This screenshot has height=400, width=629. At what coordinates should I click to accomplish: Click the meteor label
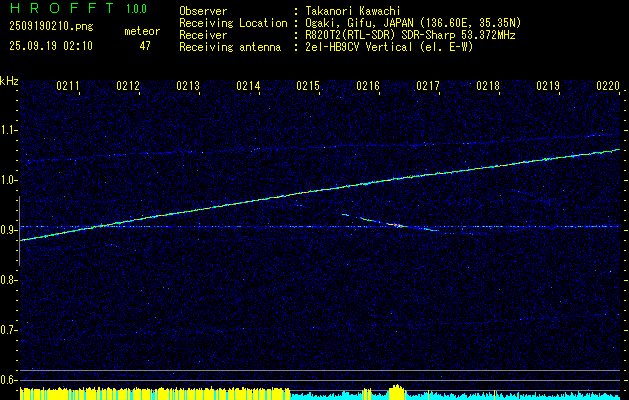[142, 31]
